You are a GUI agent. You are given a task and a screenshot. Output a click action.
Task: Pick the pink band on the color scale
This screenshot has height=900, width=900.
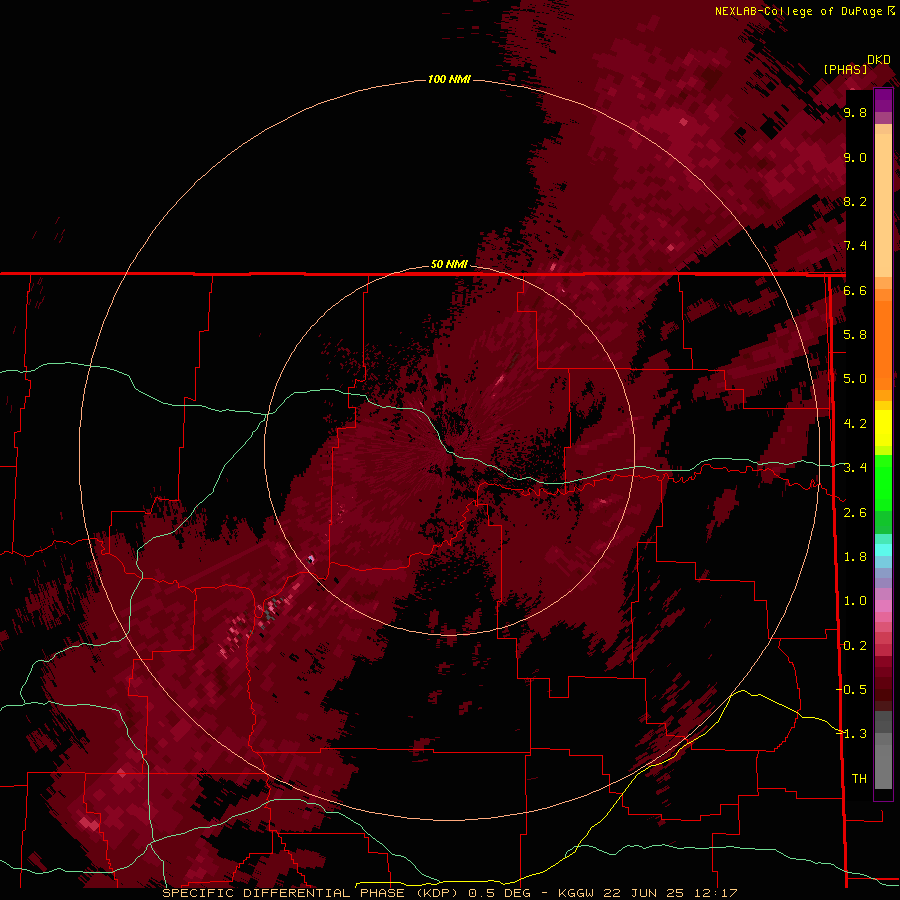point(883,606)
